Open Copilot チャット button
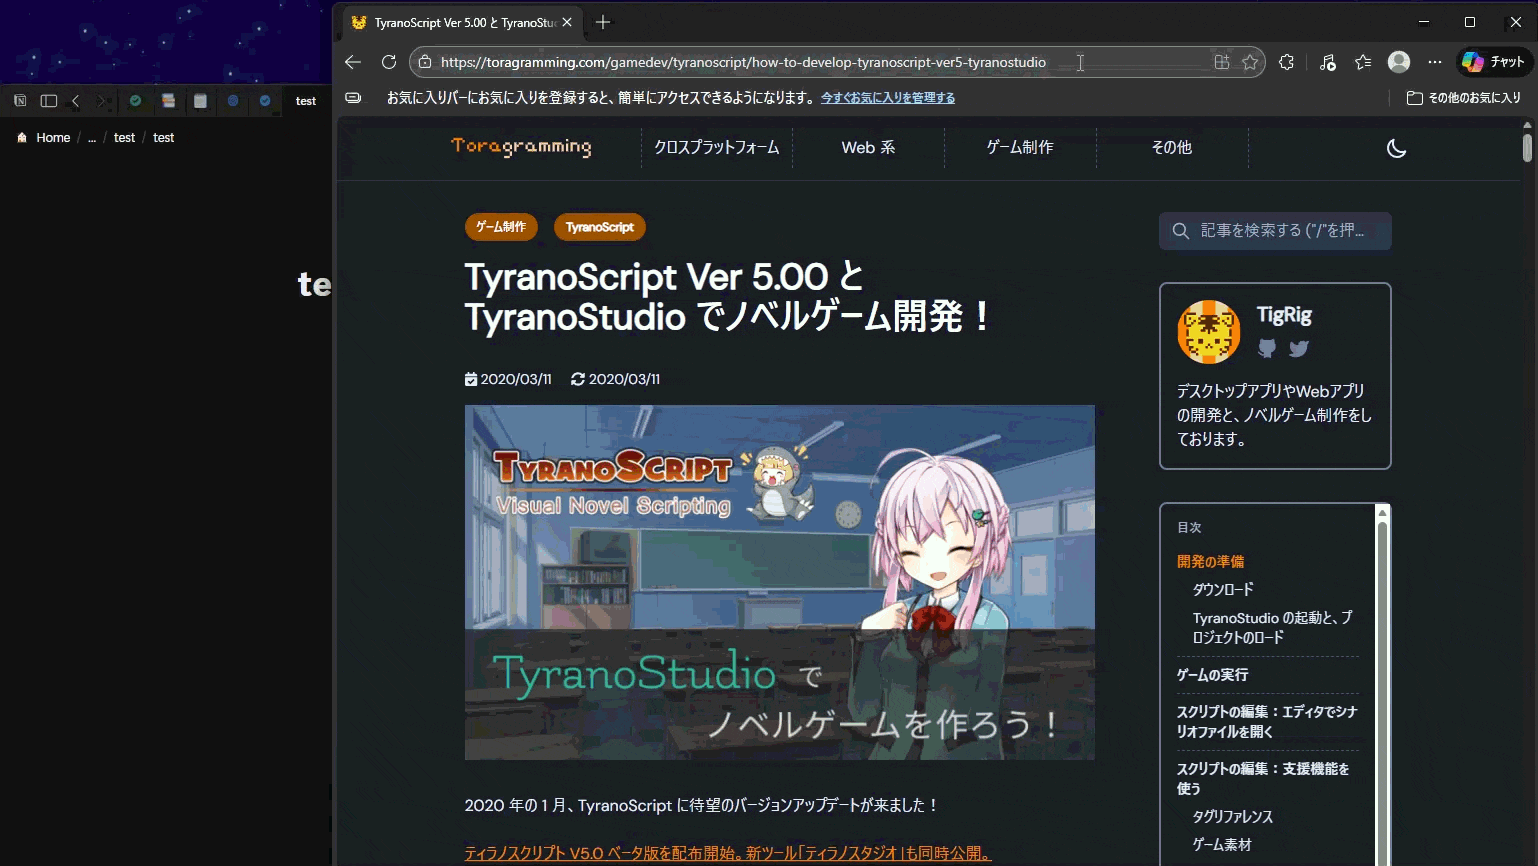1538x866 pixels. coord(1494,62)
